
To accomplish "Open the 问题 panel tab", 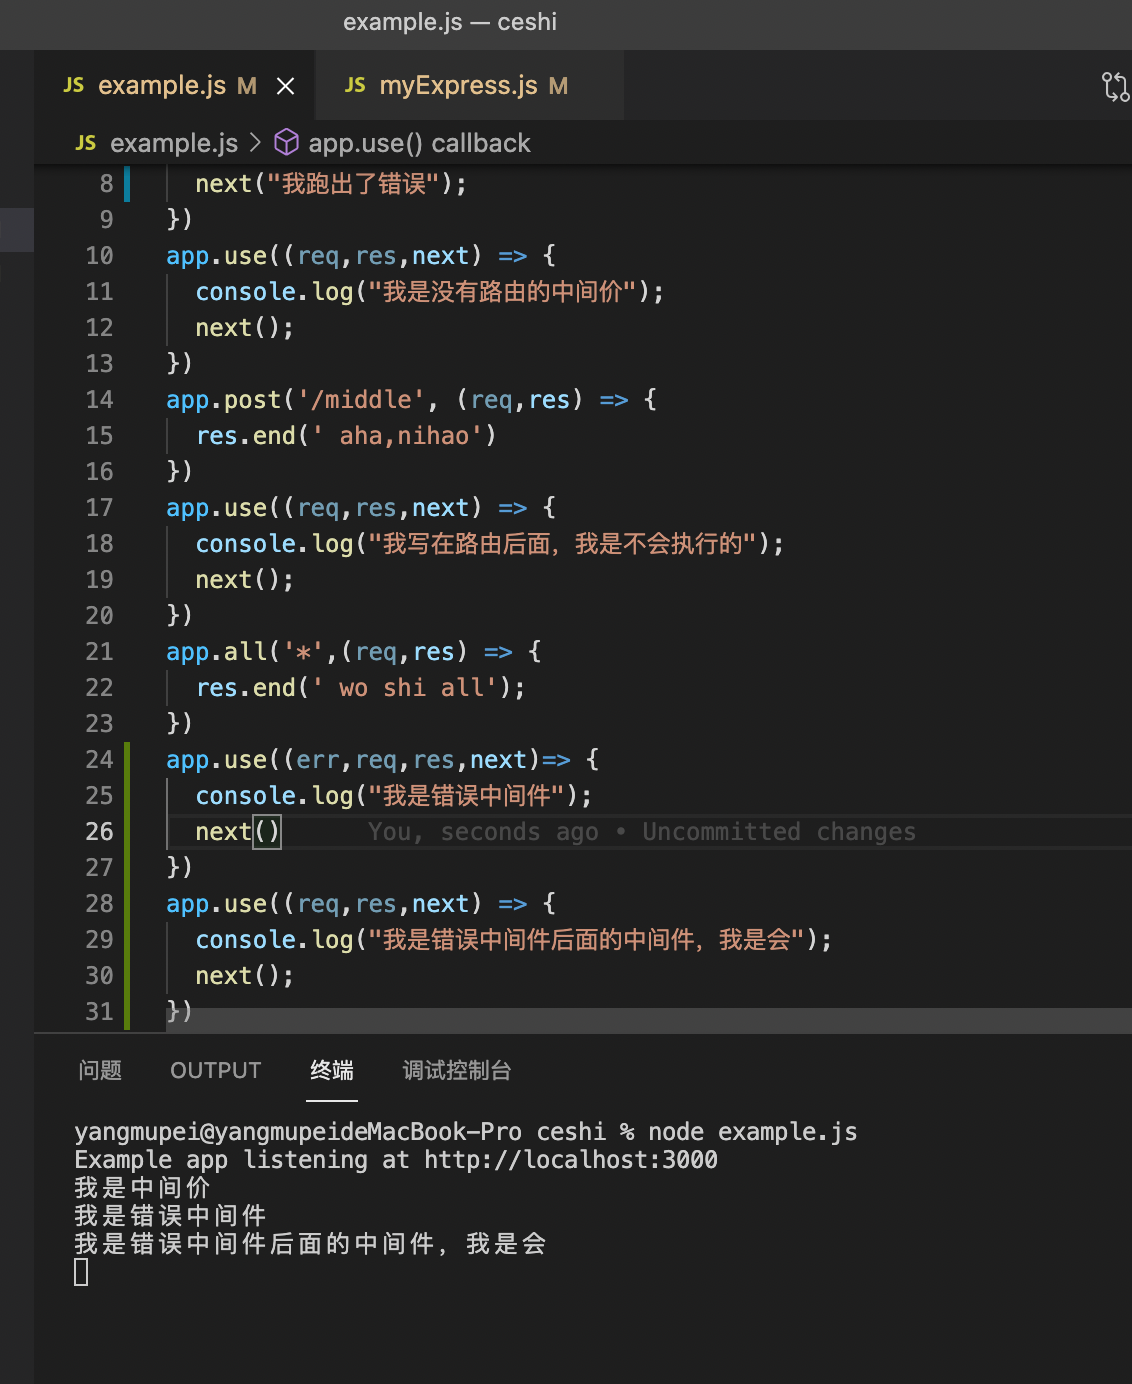I will pos(100,1070).
